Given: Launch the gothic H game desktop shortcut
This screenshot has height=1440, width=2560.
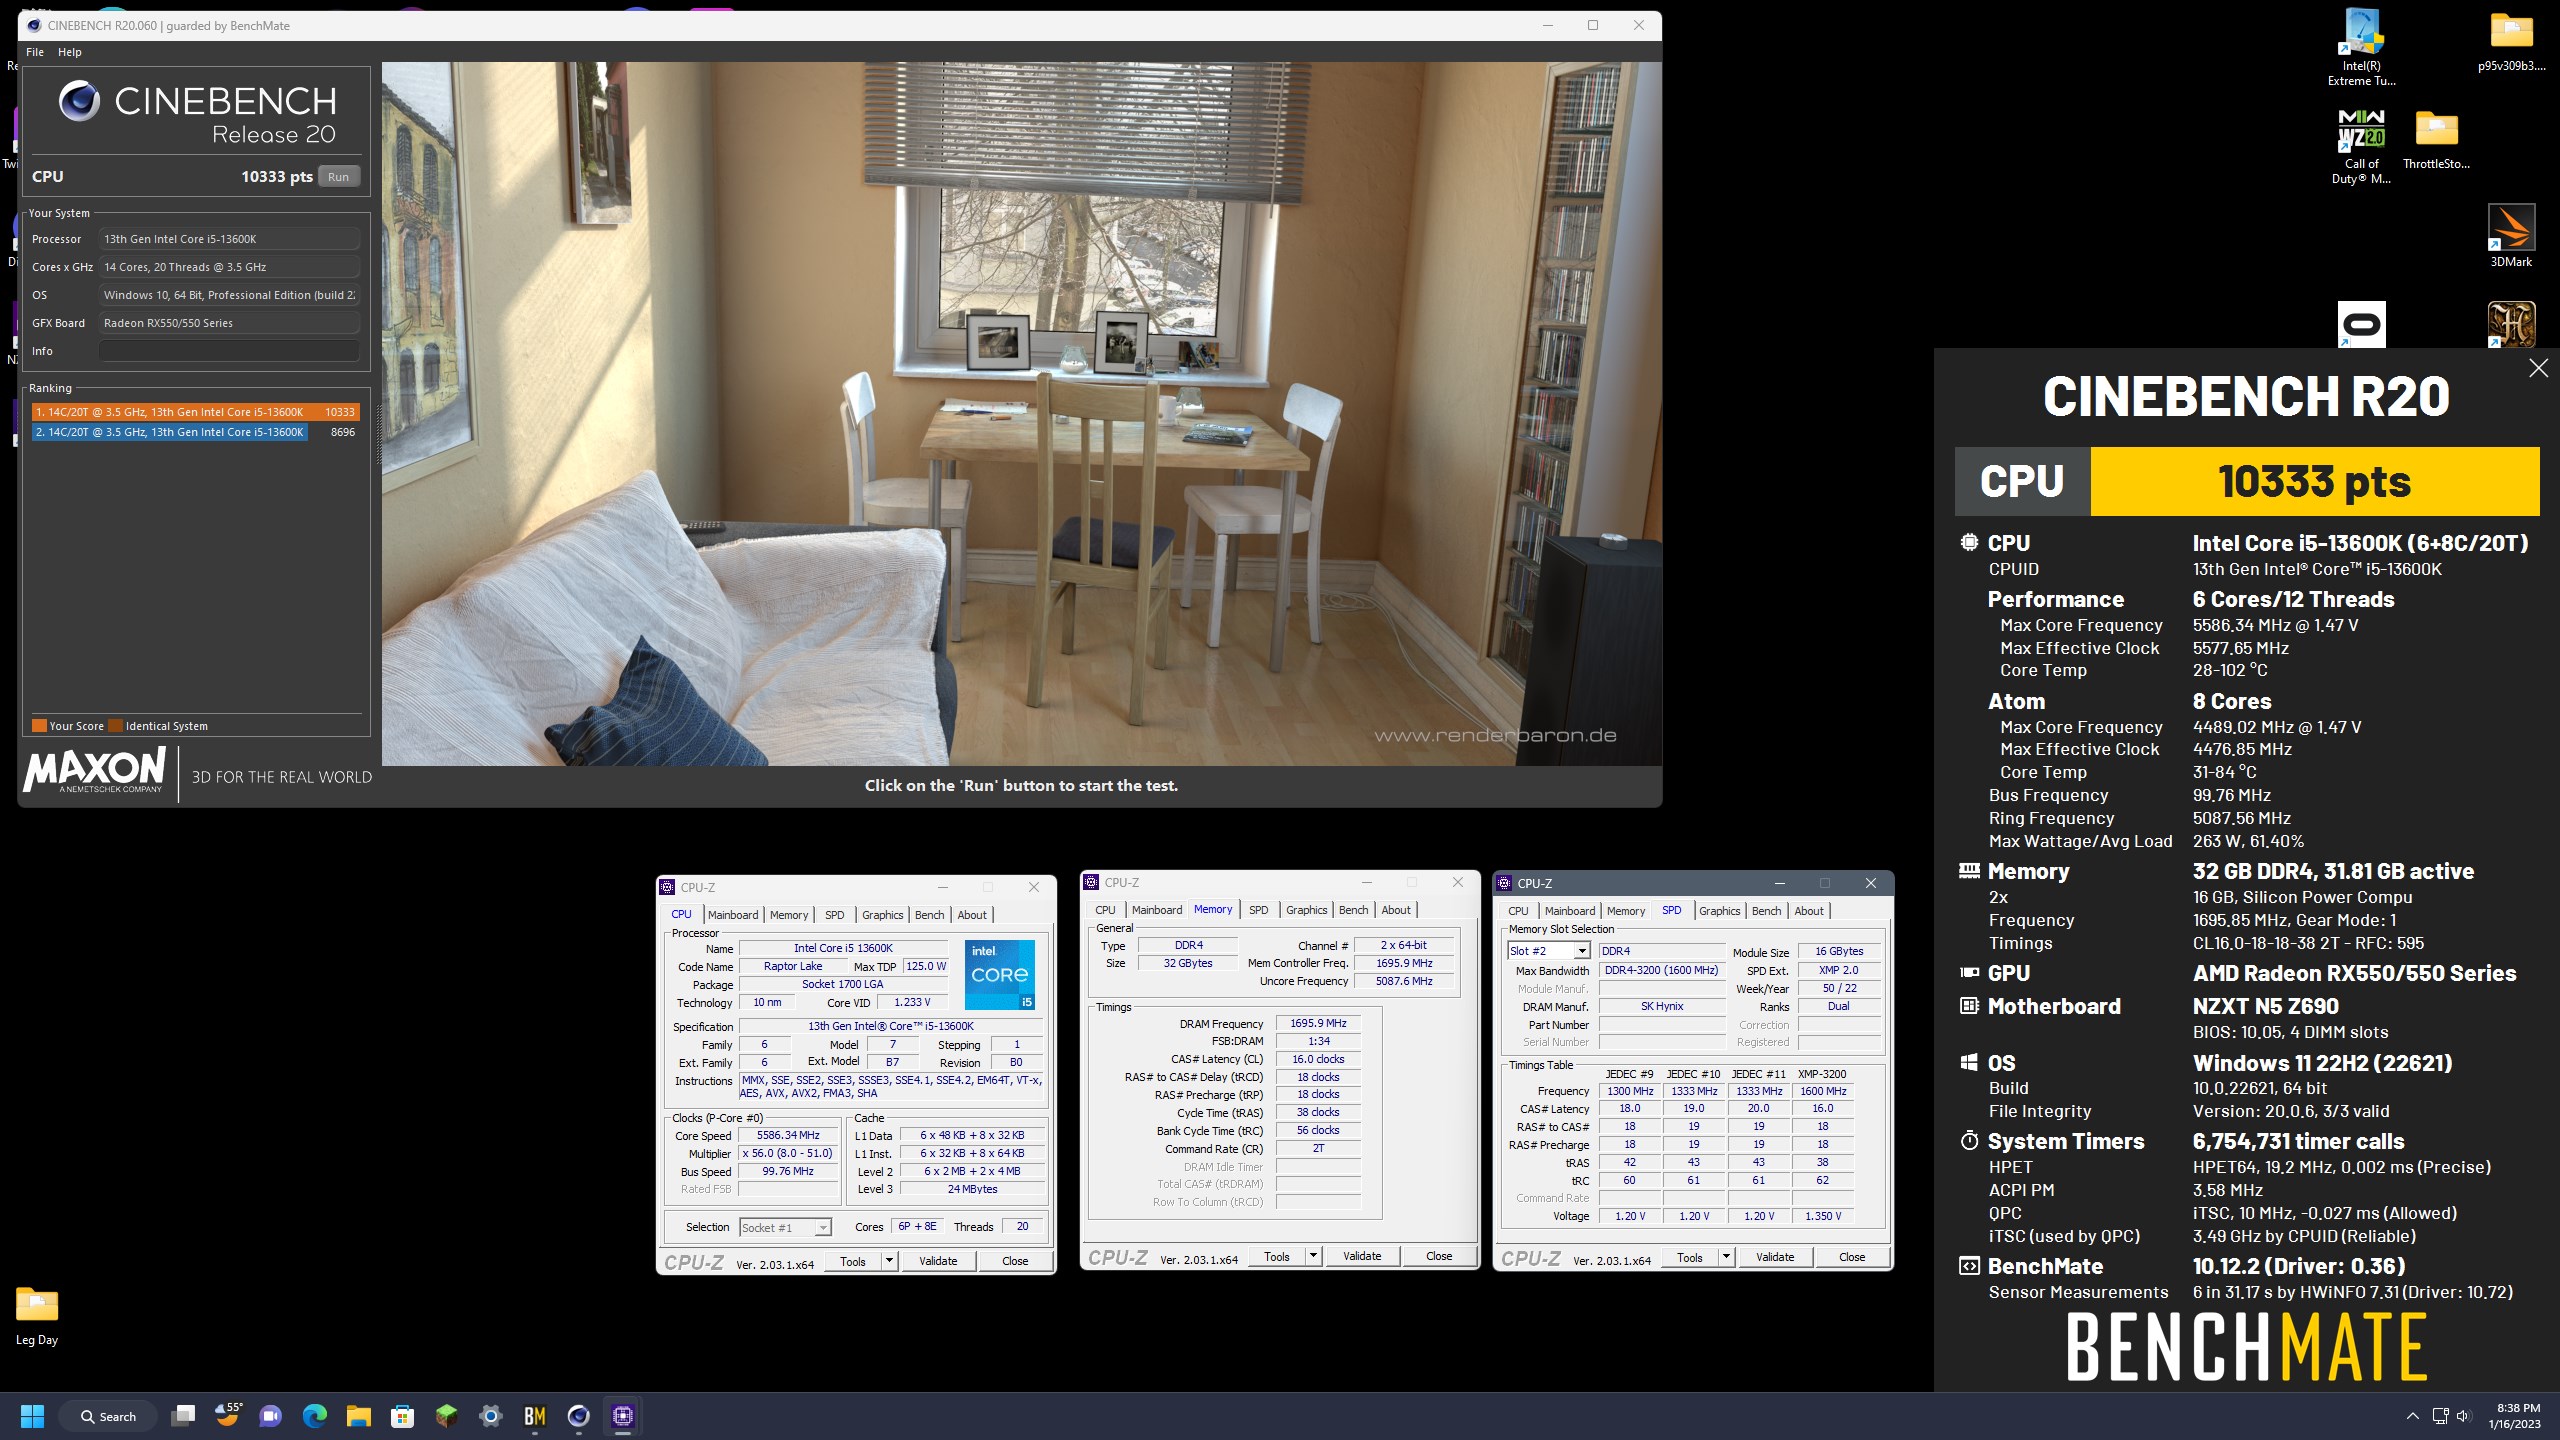Looking at the screenshot, I should click(2511, 325).
